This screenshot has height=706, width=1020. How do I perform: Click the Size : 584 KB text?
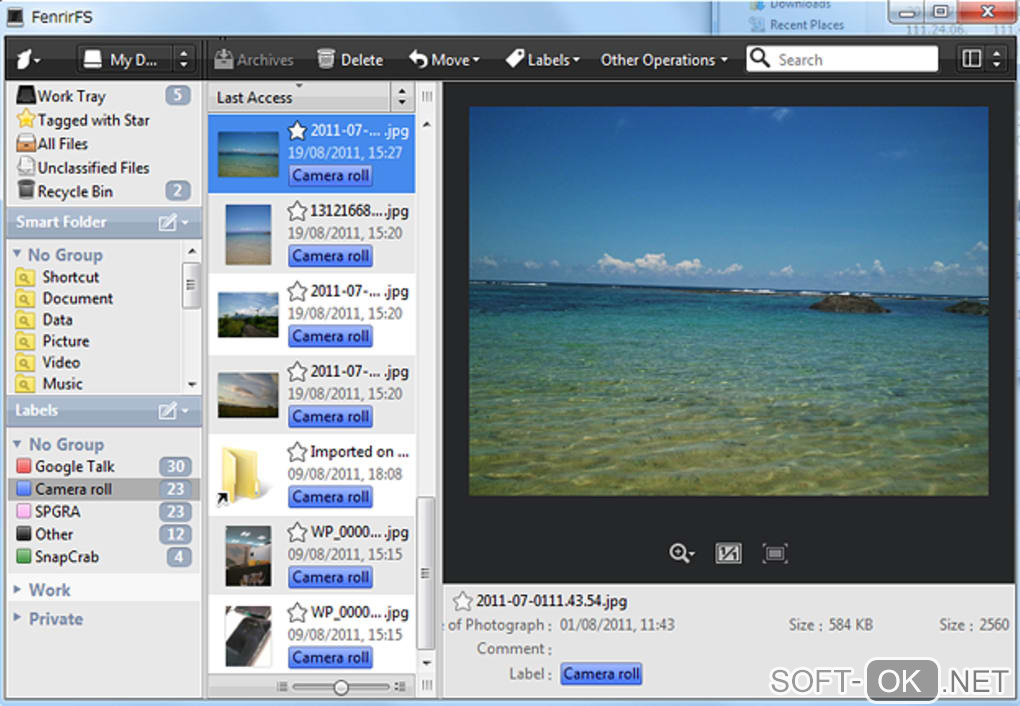click(x=830, y=625)
